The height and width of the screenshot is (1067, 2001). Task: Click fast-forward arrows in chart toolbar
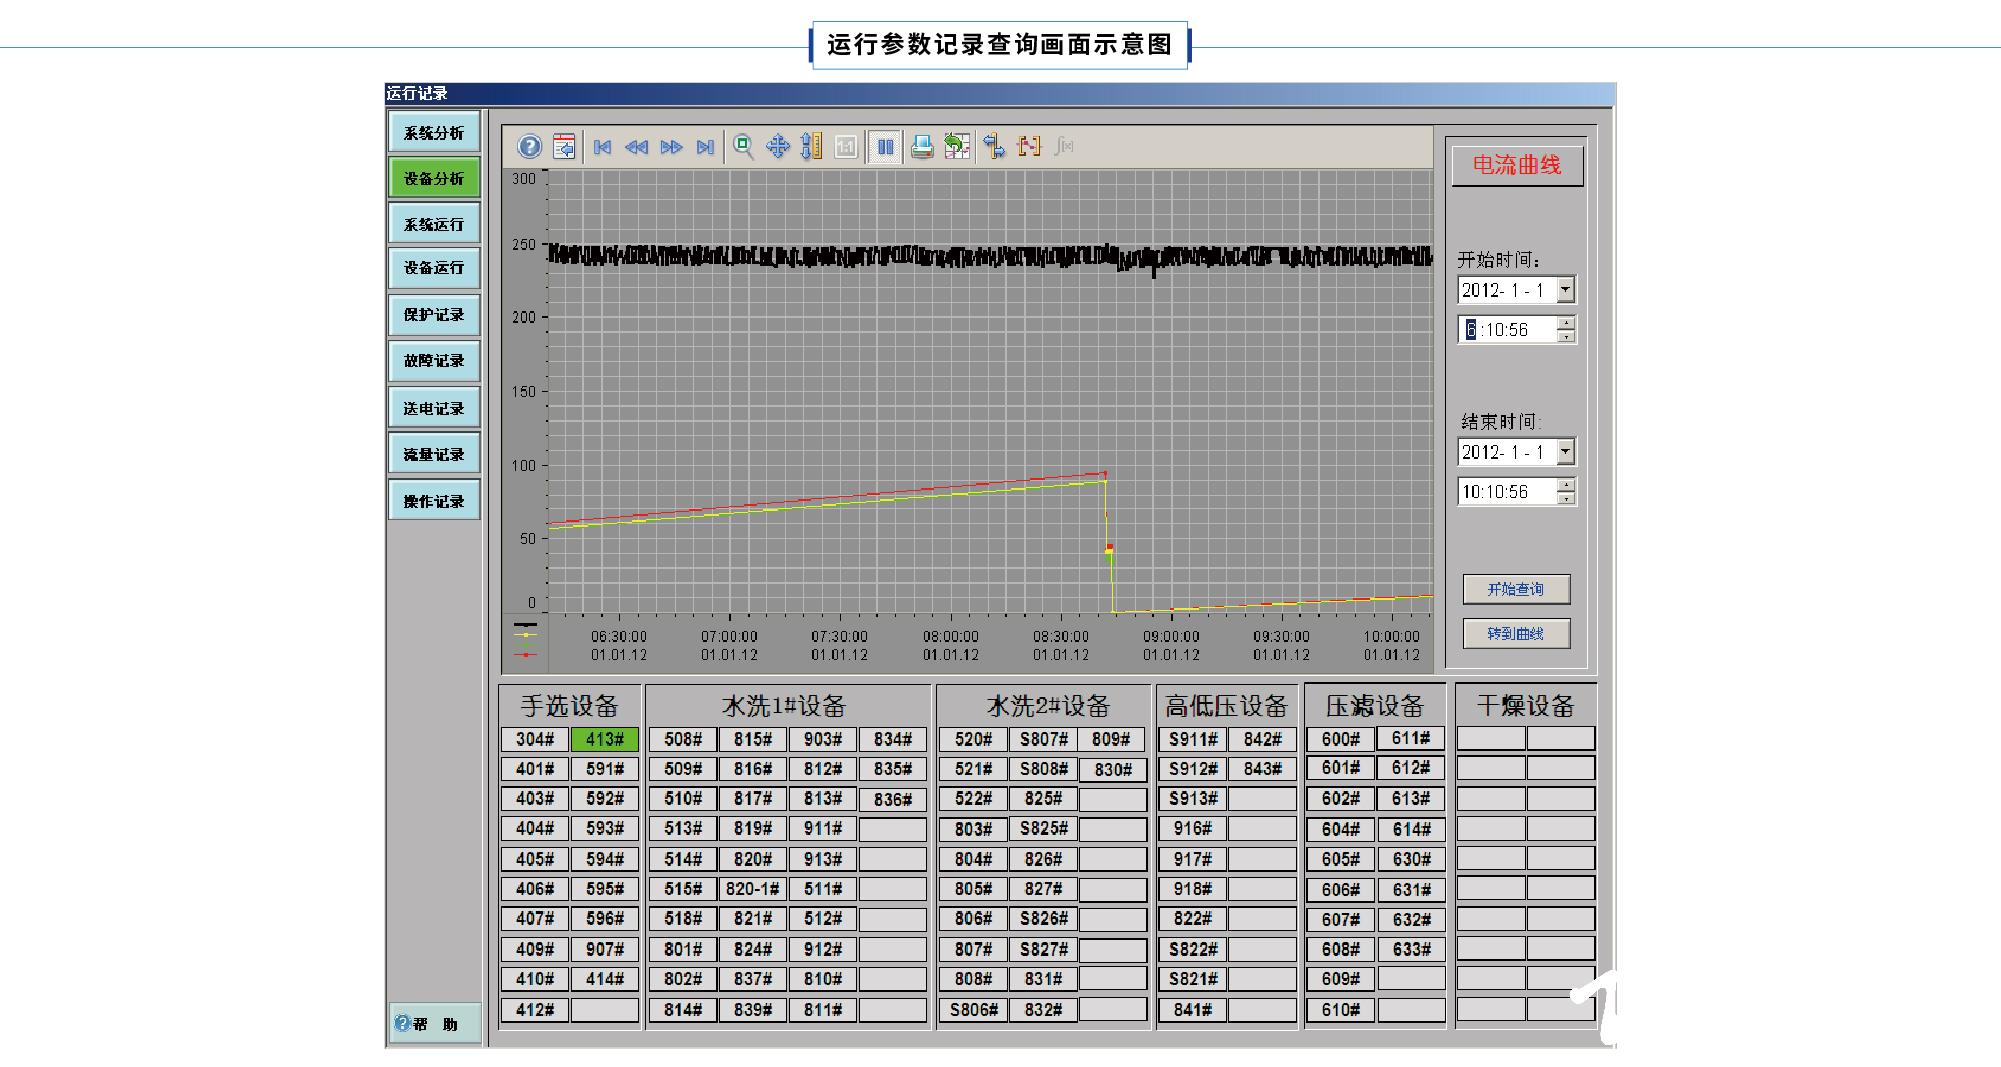(x=671, y=147)
